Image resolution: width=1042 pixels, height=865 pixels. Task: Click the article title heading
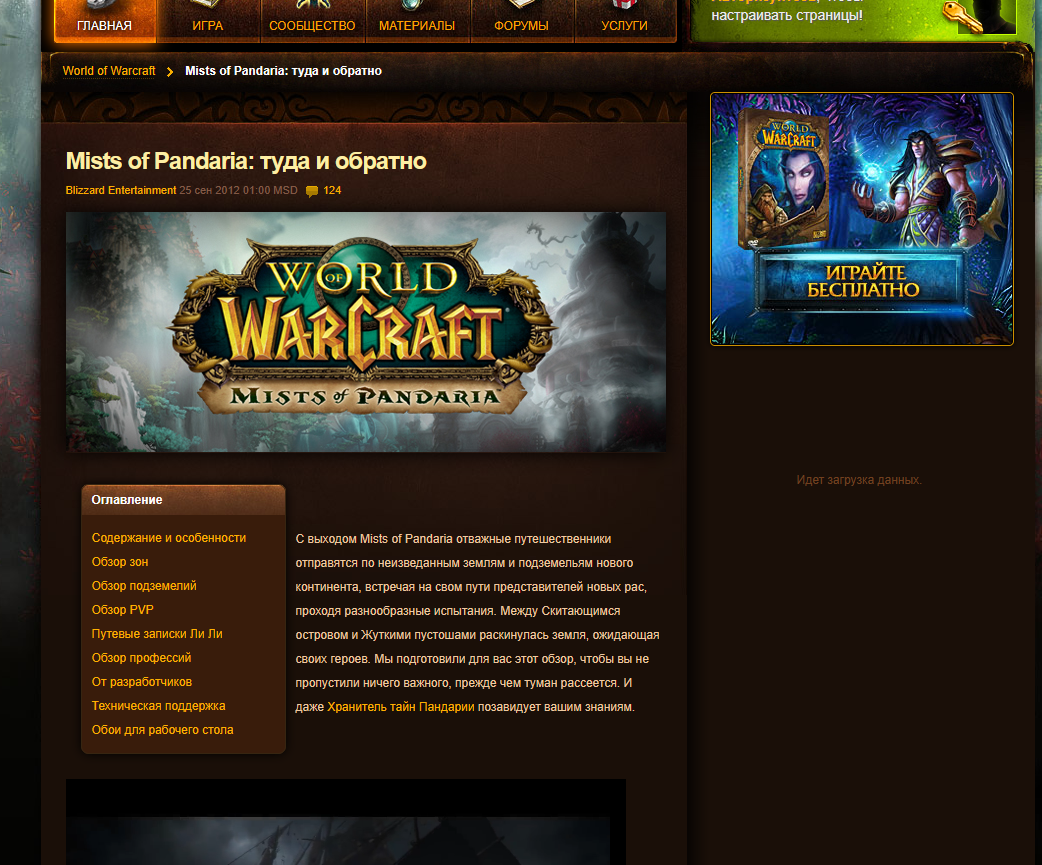246,161
